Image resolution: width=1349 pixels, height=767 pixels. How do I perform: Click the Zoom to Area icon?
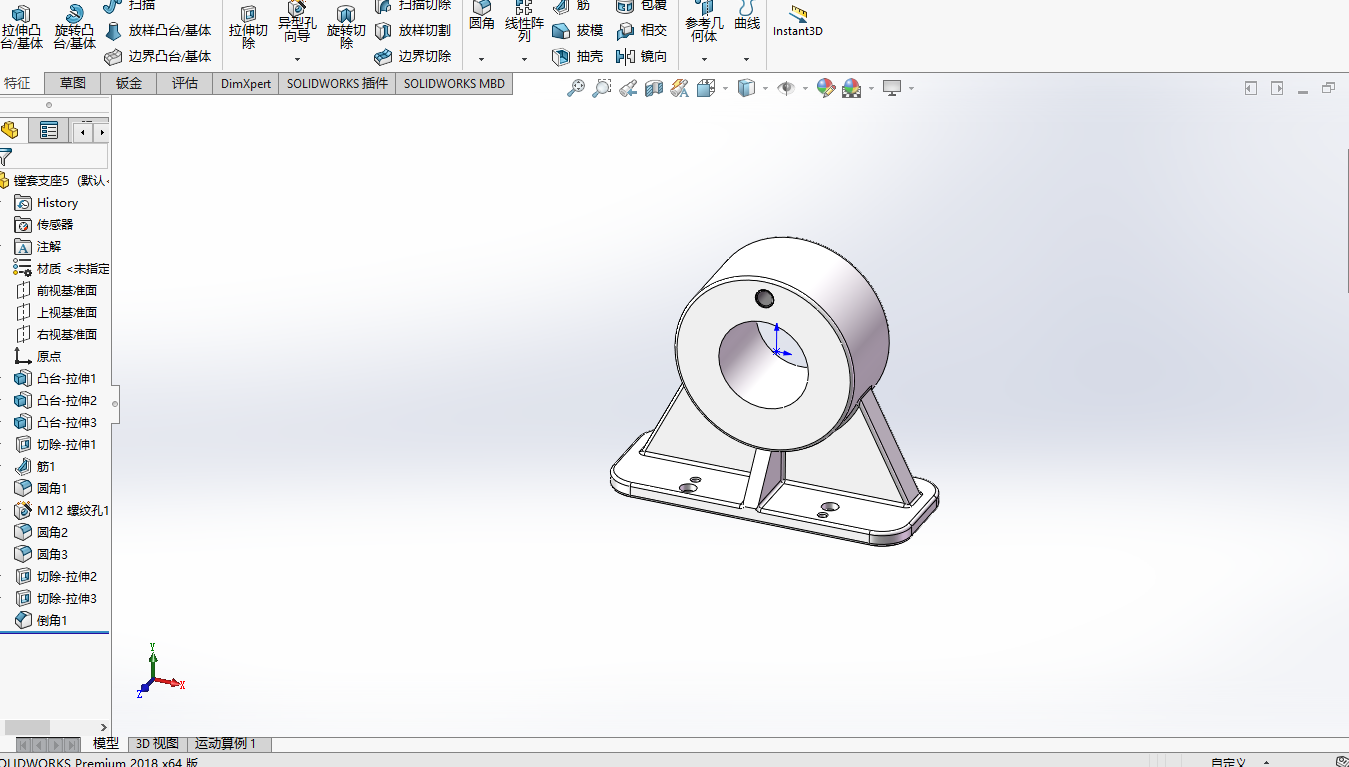601,88
